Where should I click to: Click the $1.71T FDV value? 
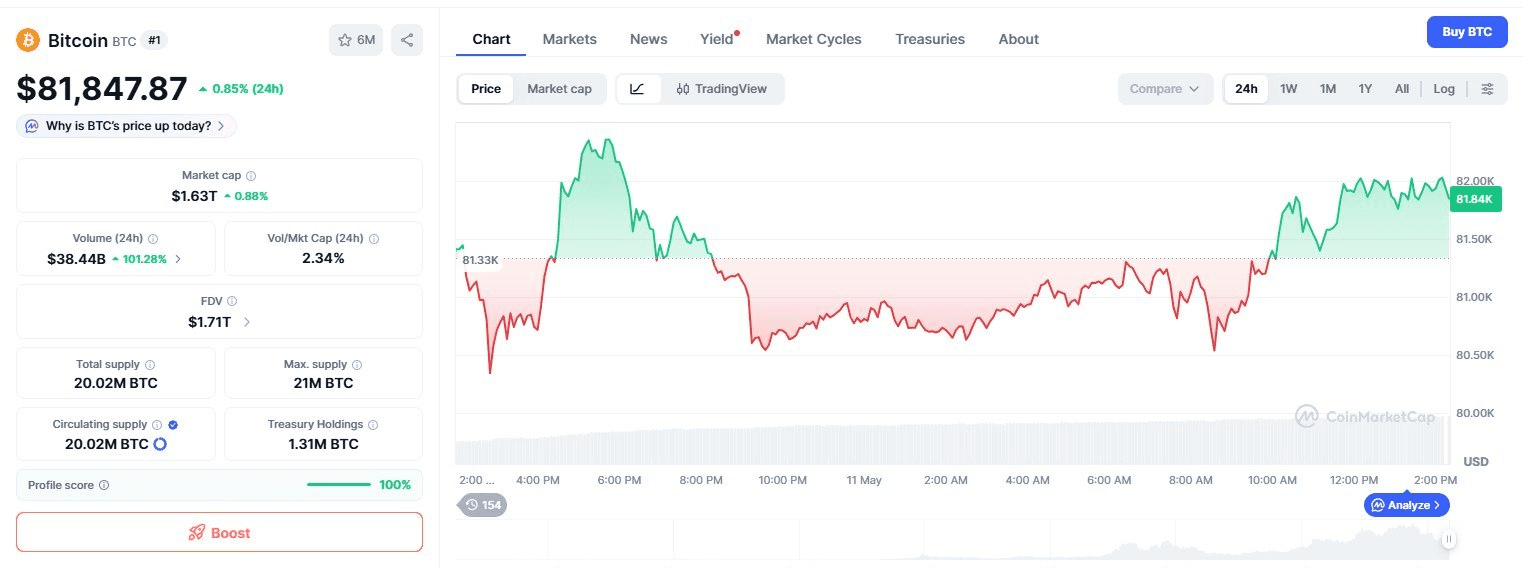[209, 322]
